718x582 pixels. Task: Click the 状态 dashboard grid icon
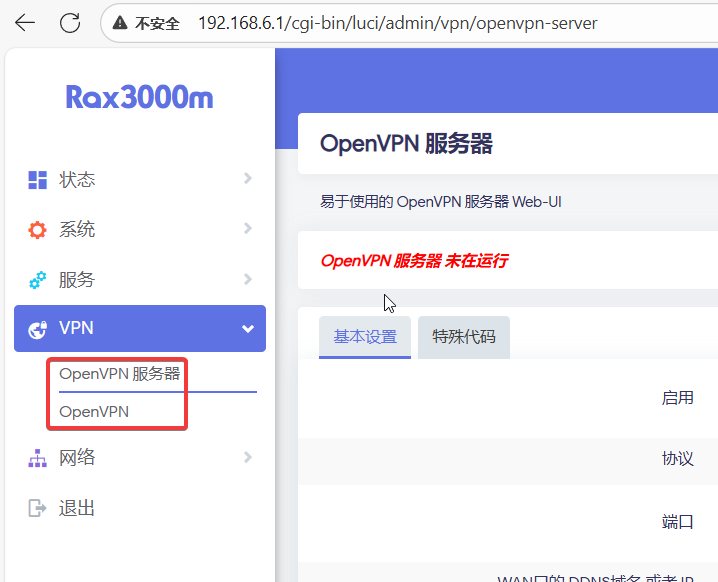tap(38, 180)
